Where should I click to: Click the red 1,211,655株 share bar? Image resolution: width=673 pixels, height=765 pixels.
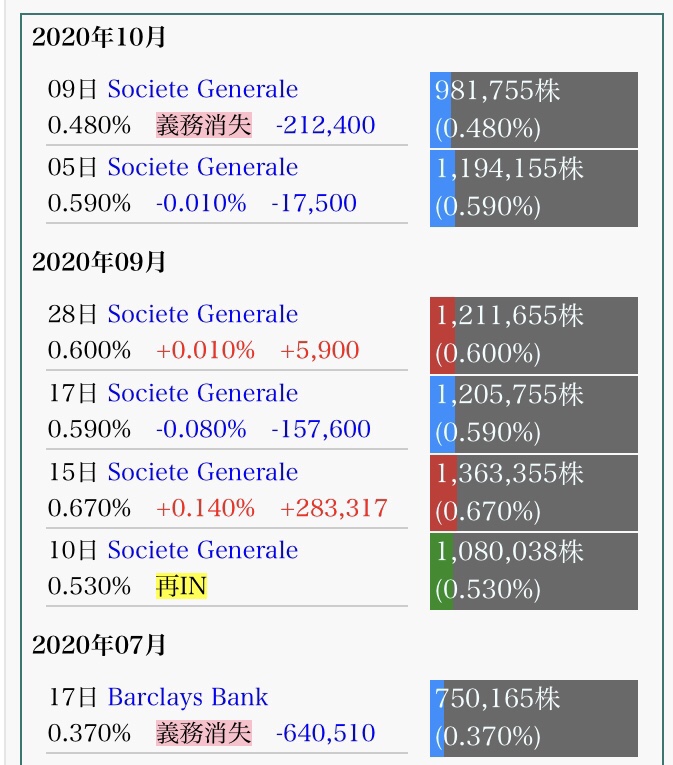pos(534,335)
